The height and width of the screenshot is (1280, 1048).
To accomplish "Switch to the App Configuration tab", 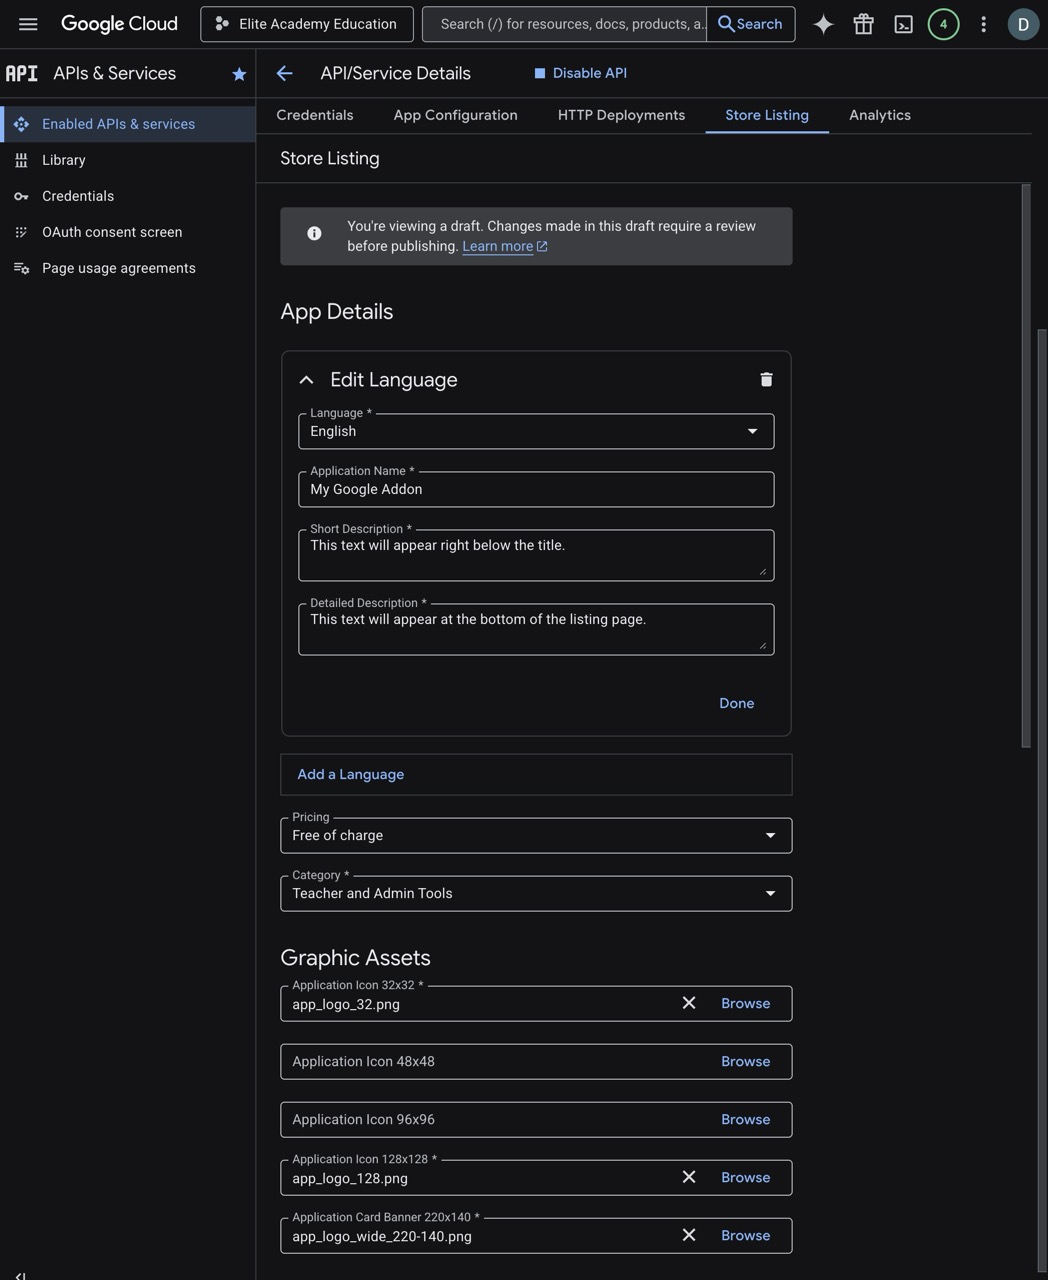I will 455,115.
